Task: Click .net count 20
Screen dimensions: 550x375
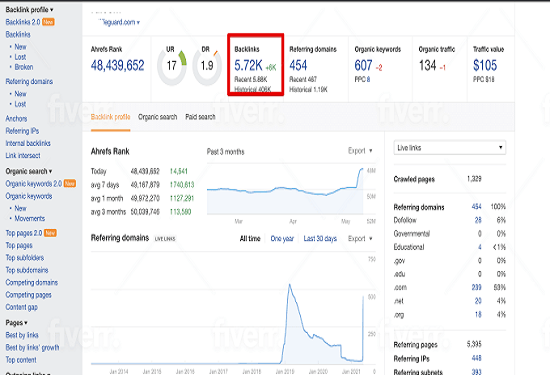Action: (x=478, y=301)
